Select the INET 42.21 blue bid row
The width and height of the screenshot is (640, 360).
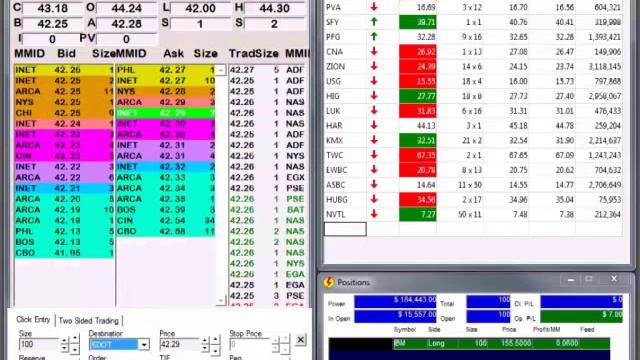point(64,188)
